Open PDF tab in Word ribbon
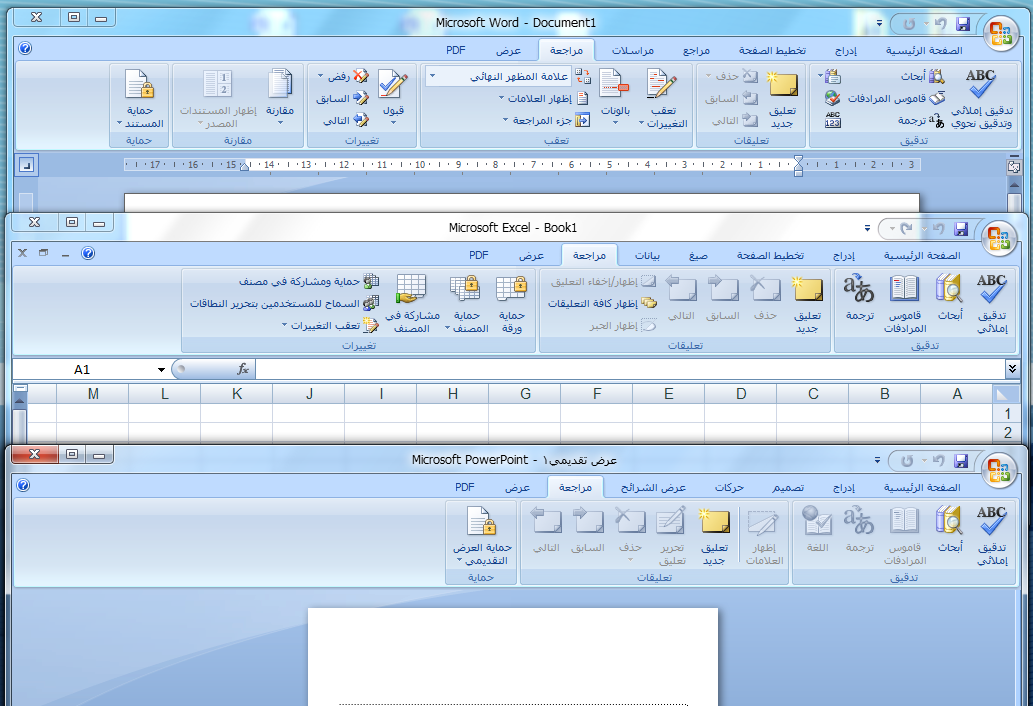 point(456,50)
